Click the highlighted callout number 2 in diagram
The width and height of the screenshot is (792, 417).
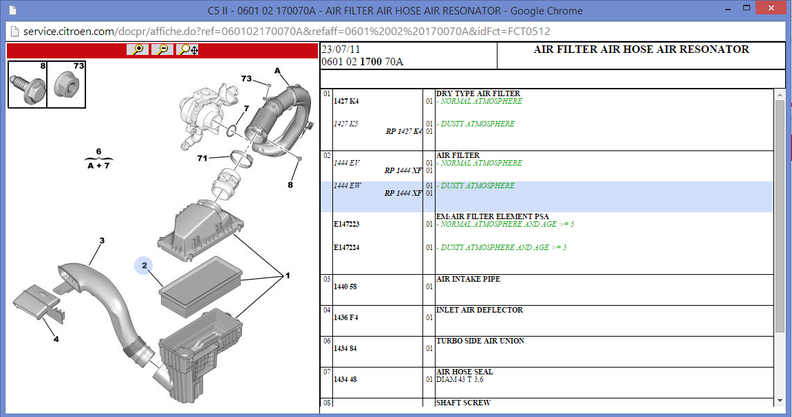pos(144,266)
